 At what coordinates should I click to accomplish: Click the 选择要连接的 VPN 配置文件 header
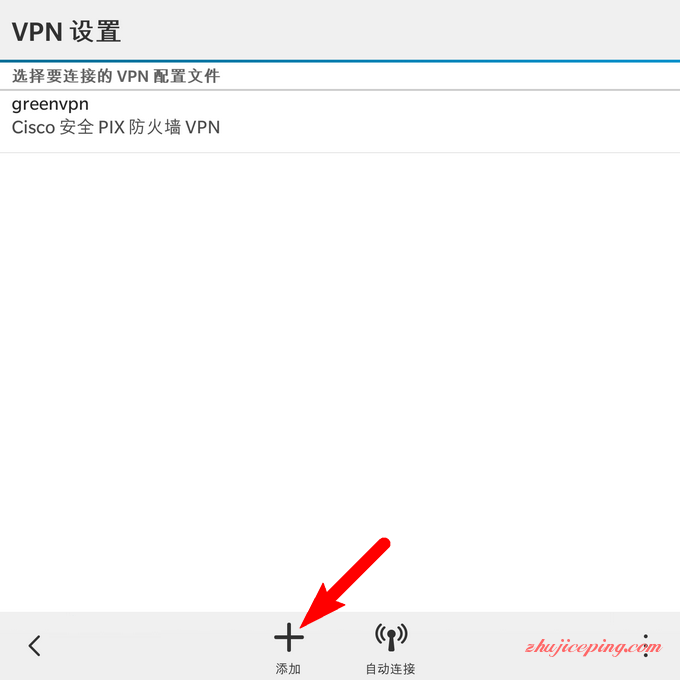(116, 76)
